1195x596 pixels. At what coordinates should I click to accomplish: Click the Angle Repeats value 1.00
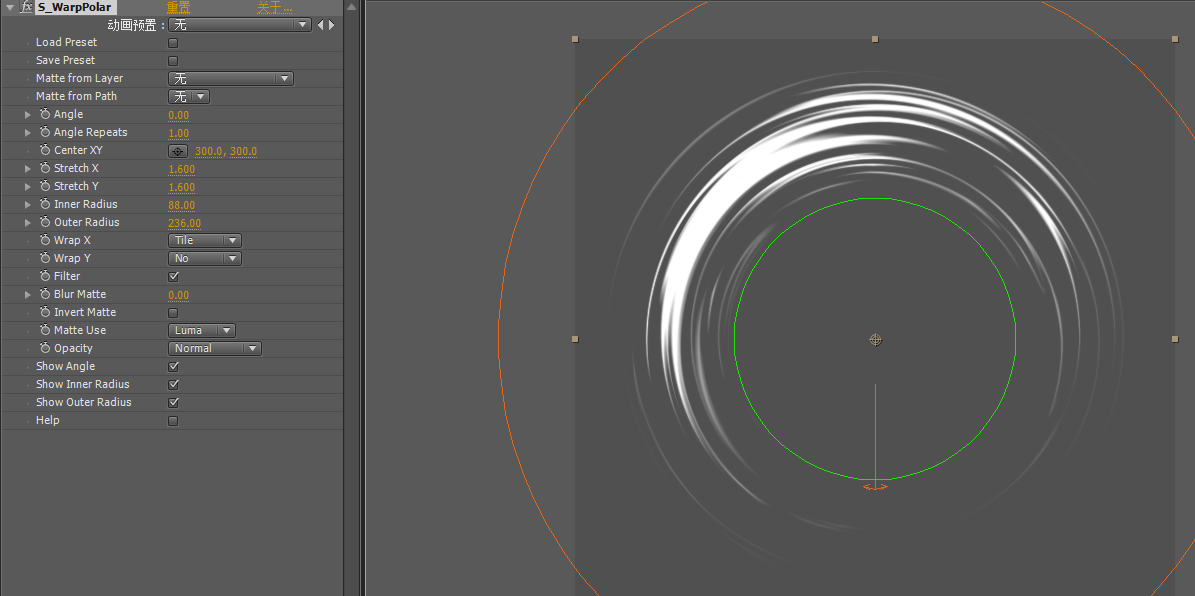point(178,133)
